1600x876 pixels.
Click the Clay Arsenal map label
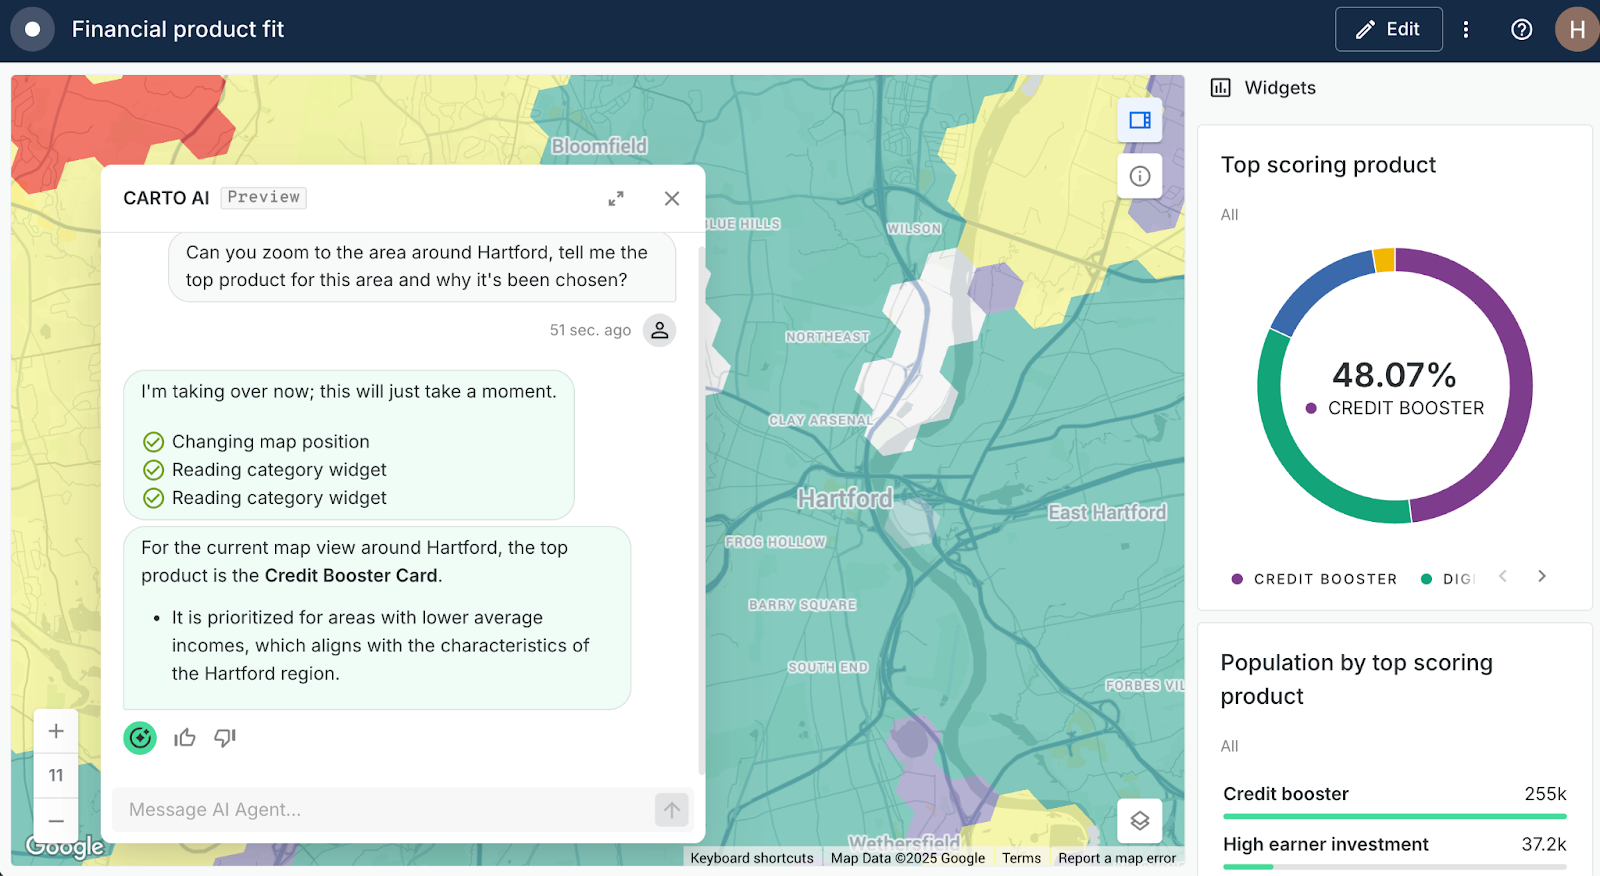(x=821, y=421)
